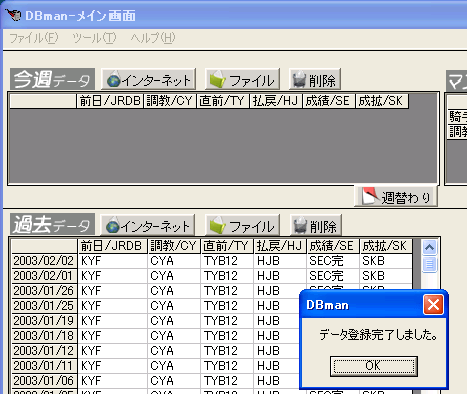Click CYA cell in 2003/02/02 row
Viewport: 467px width, 394px height.
click(x=174, y=261)
